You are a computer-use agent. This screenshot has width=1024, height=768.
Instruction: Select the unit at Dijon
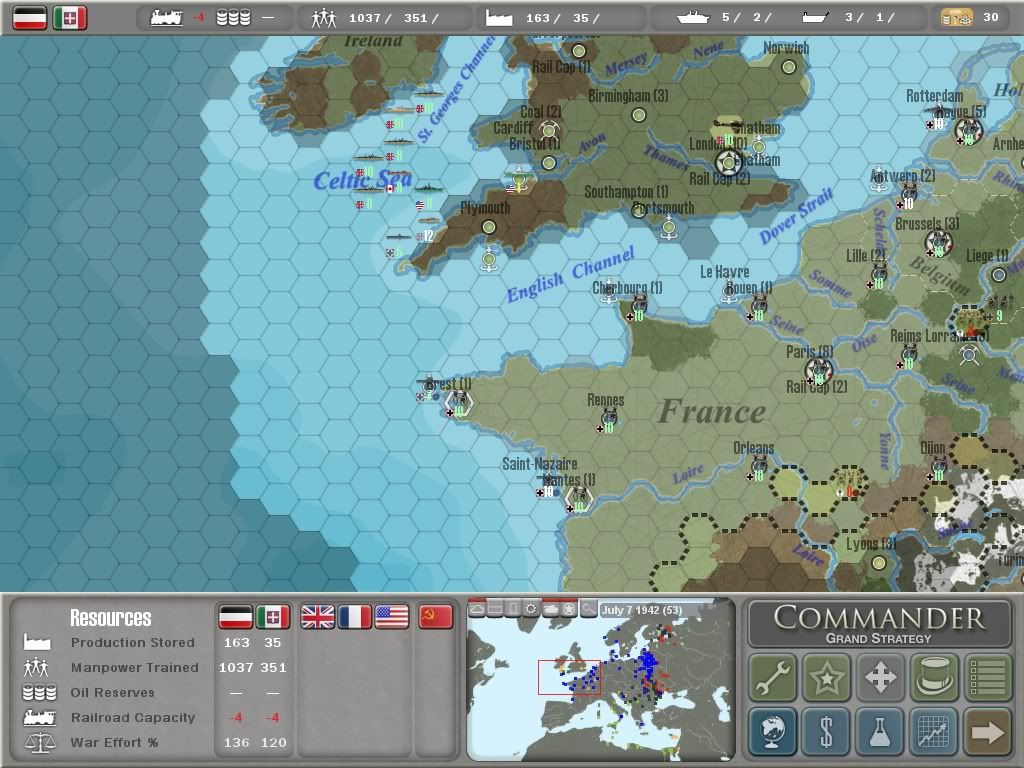point(938,466)
